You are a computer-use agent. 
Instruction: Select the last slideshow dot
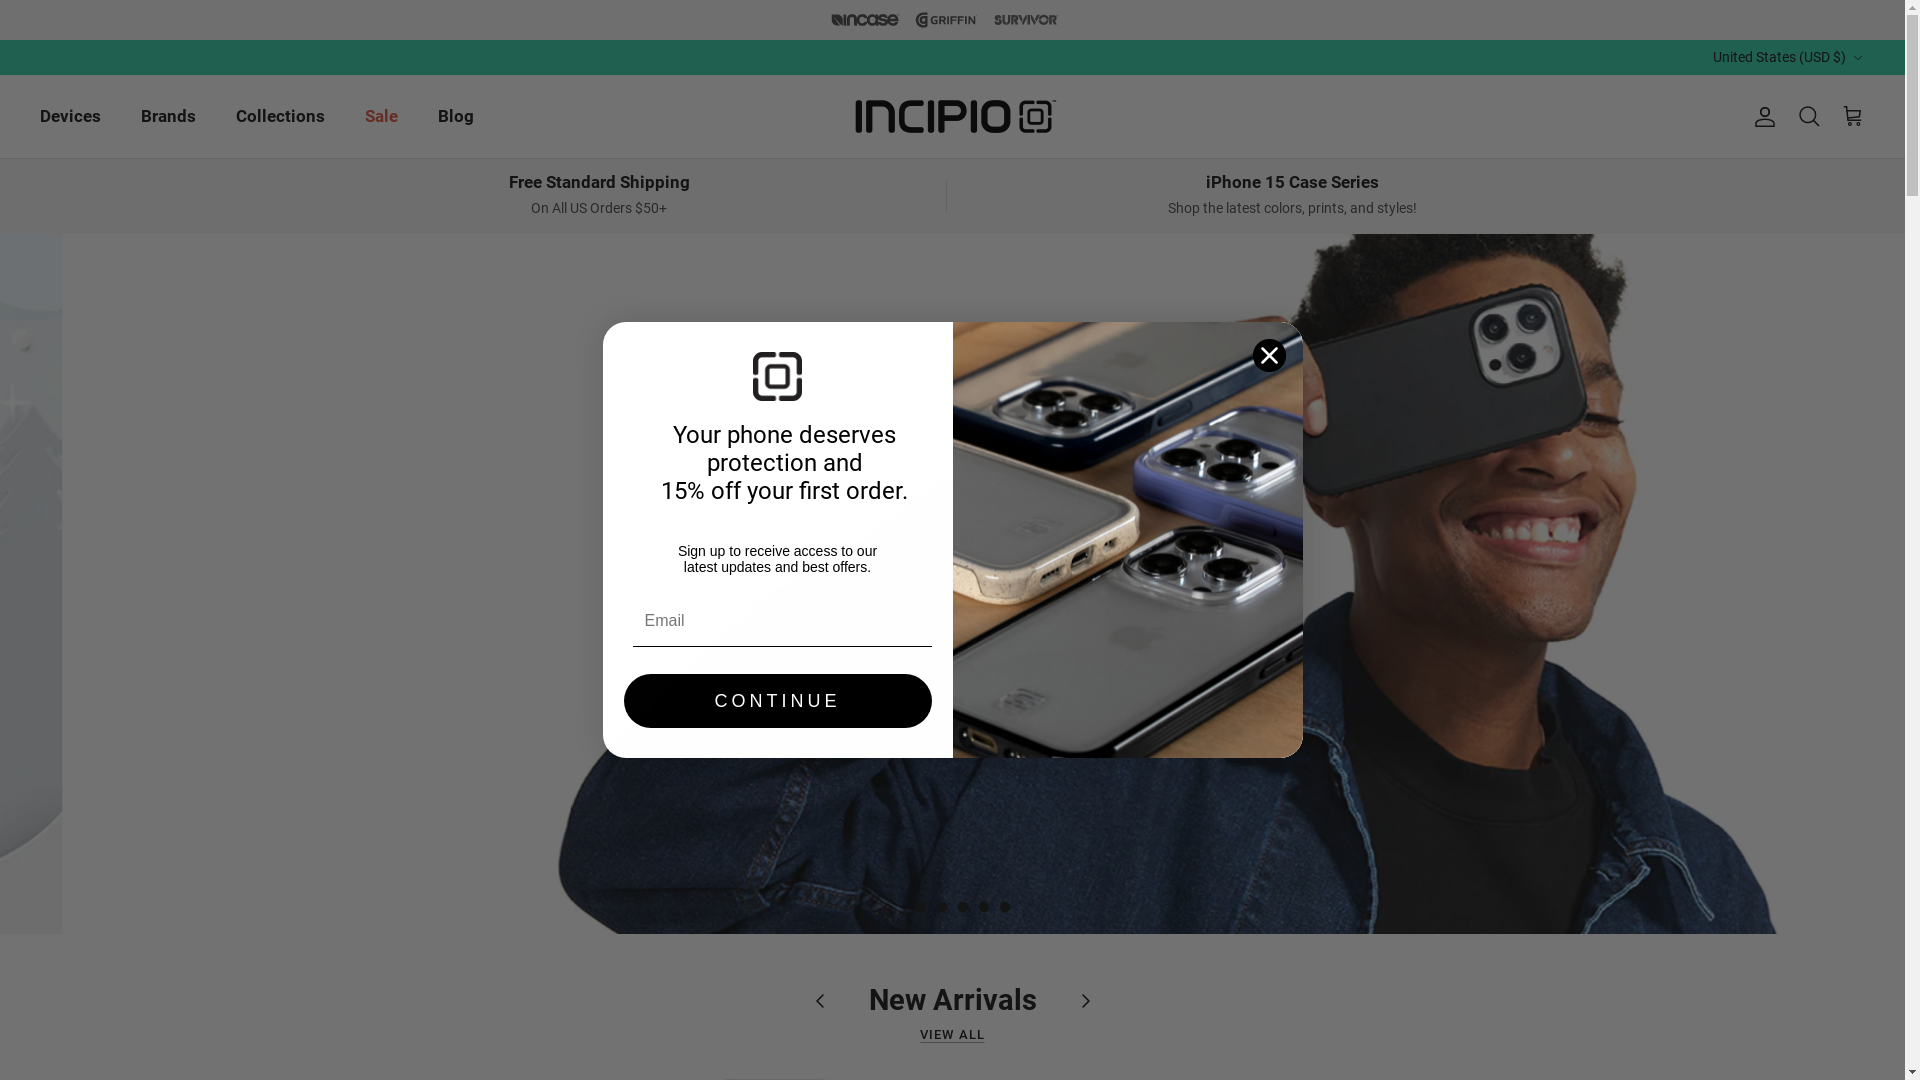(x=1005, y=907)
